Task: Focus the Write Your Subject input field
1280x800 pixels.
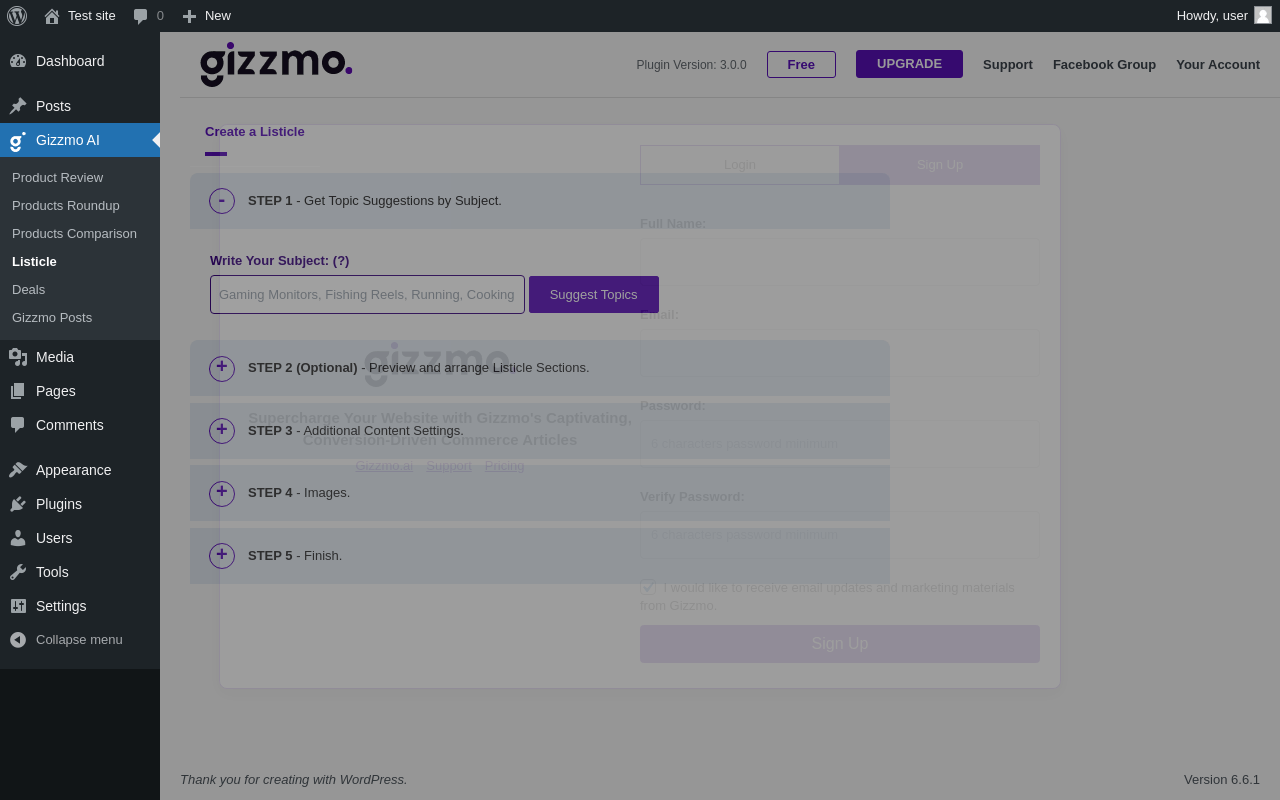Action: pyautogui.click(x=367, y=295)
